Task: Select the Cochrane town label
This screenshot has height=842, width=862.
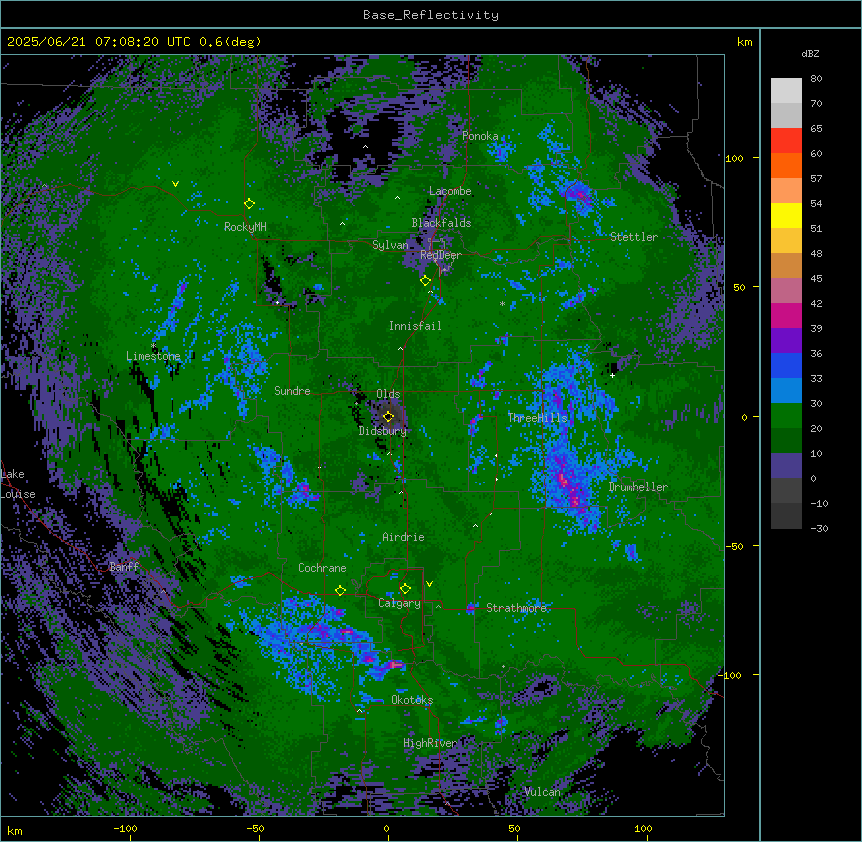Action: tap(322, 568)
